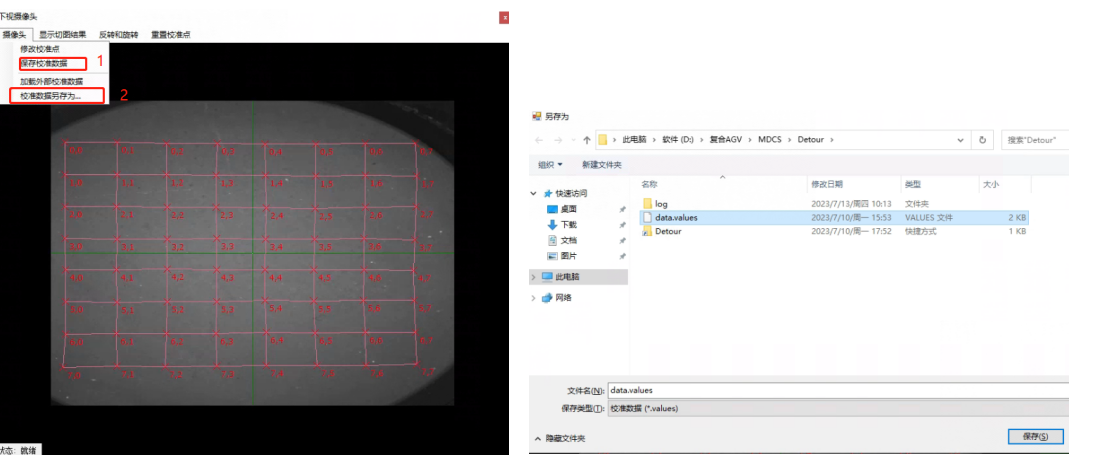Open the 组织 dropdown
The width and height of the screenshot is (1114, 464).
point(550,165)
